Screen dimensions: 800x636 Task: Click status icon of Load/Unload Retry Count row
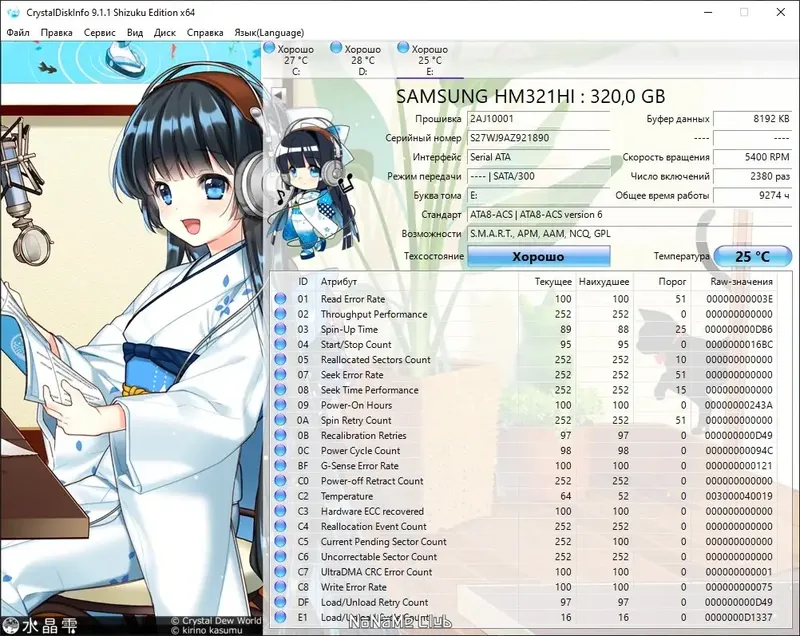click(280, 602)
